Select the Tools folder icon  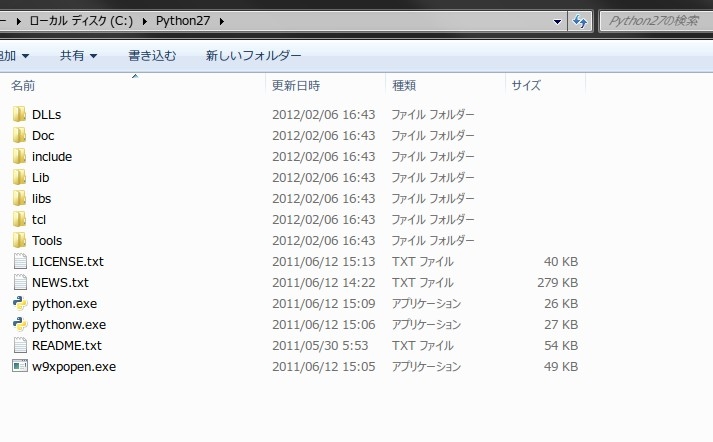(x=19, y=240)
